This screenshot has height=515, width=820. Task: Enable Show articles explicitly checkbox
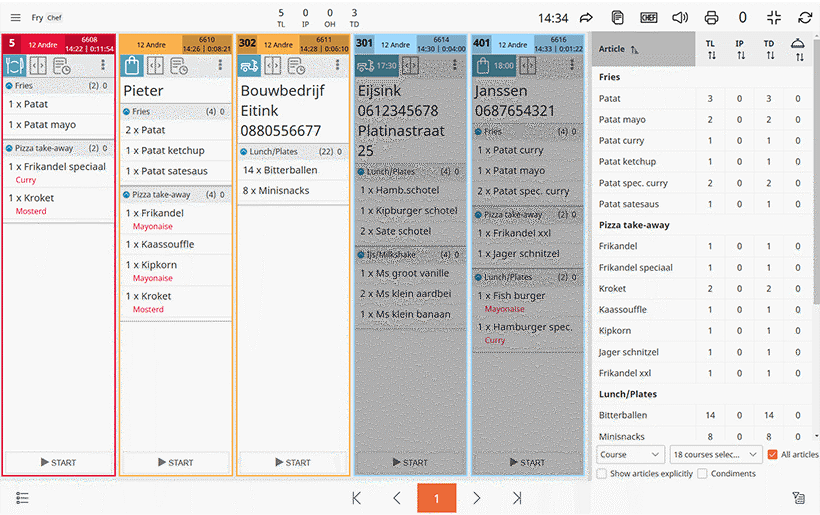point(601,474)
